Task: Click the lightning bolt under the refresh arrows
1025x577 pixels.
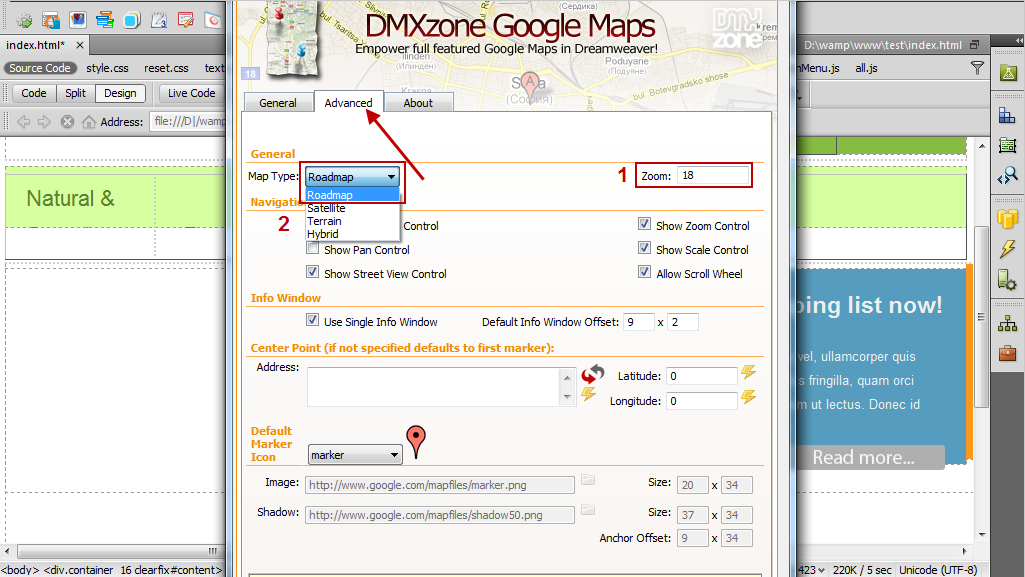Action: [589, 394]
